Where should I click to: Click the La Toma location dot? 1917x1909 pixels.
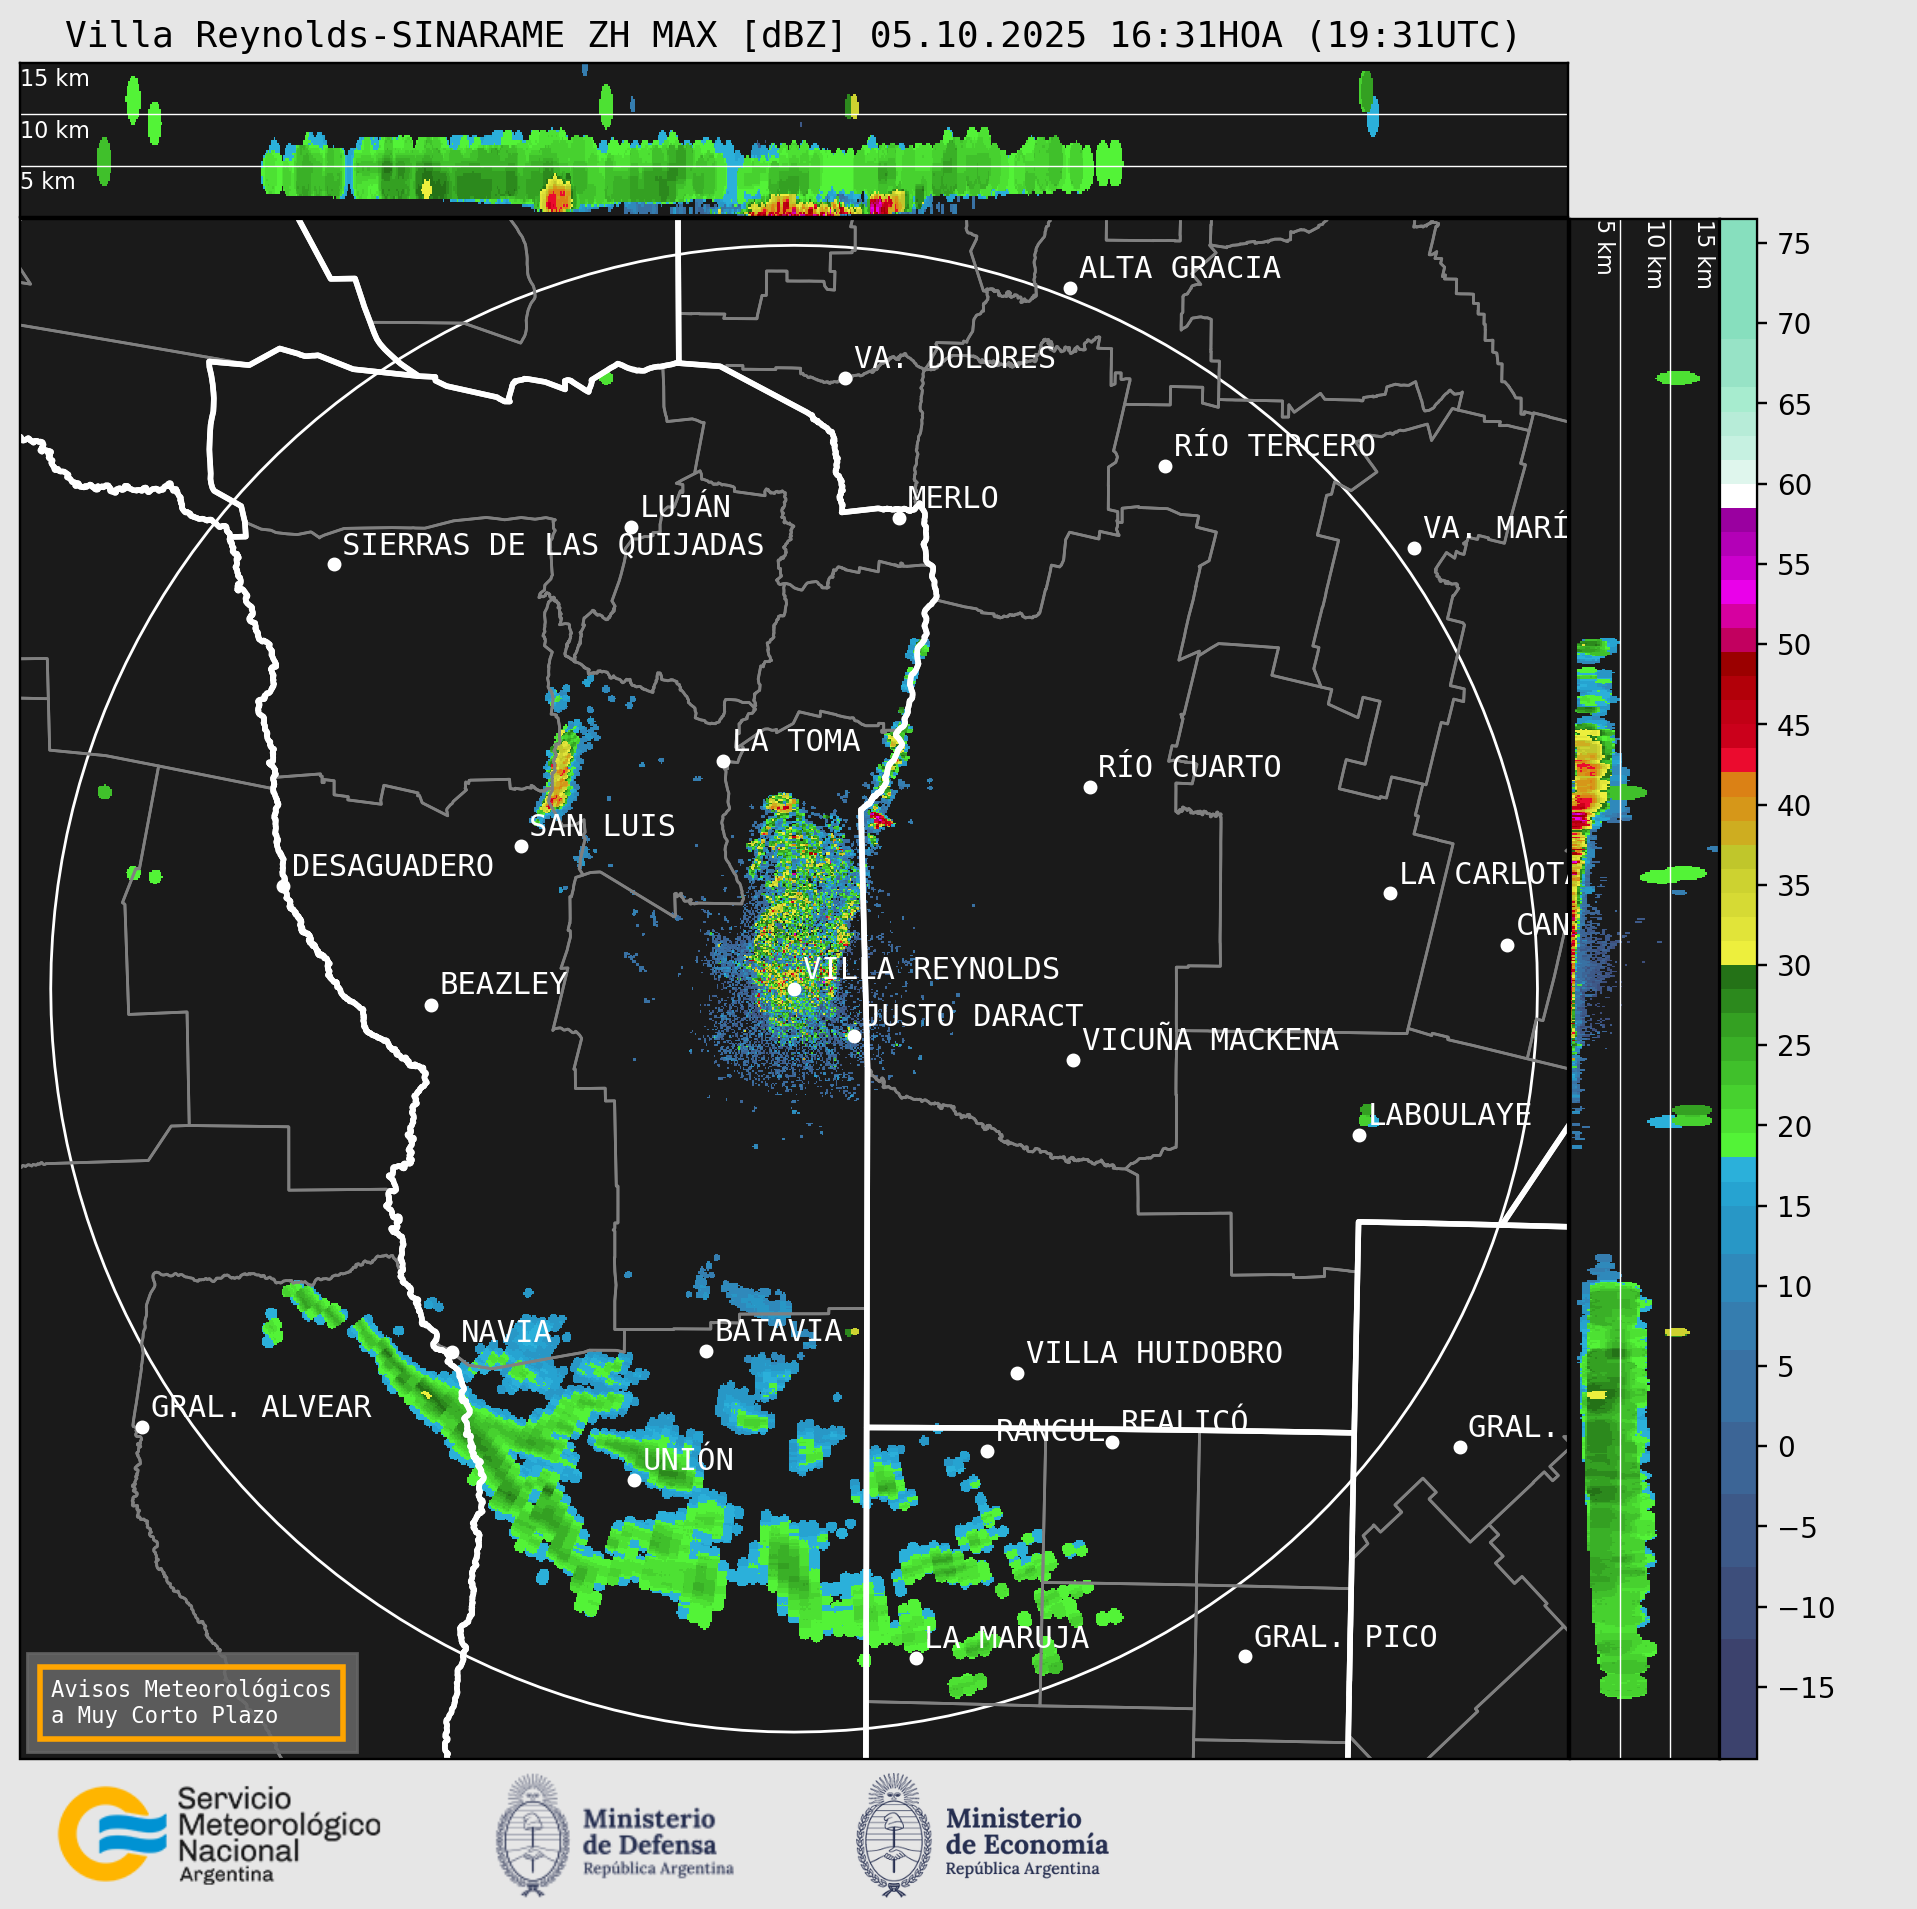(x=723, y=762)
